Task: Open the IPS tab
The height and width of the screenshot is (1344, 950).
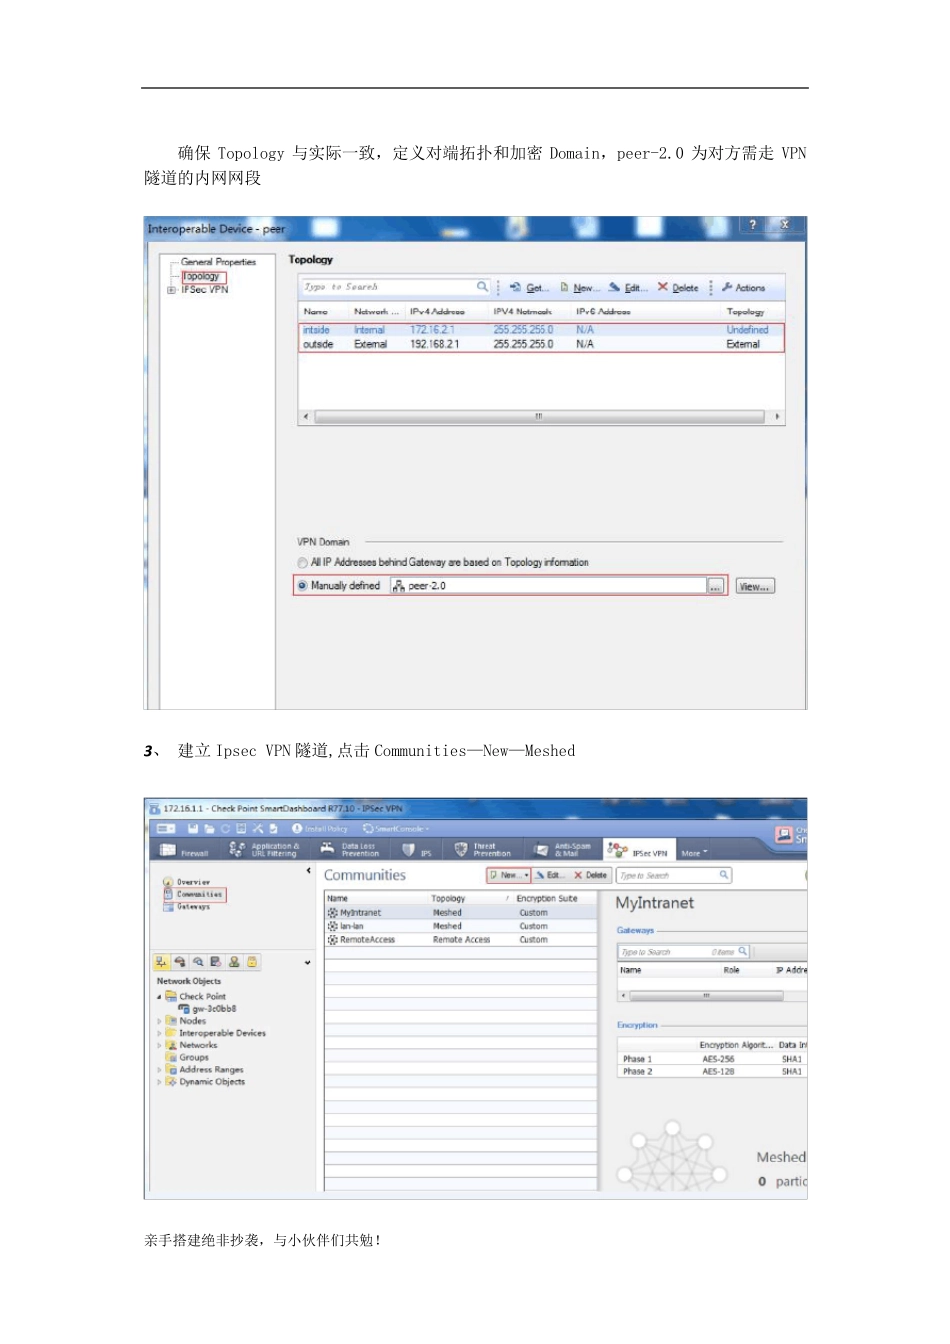Action: pyautogui.click(x=417, y=850)
